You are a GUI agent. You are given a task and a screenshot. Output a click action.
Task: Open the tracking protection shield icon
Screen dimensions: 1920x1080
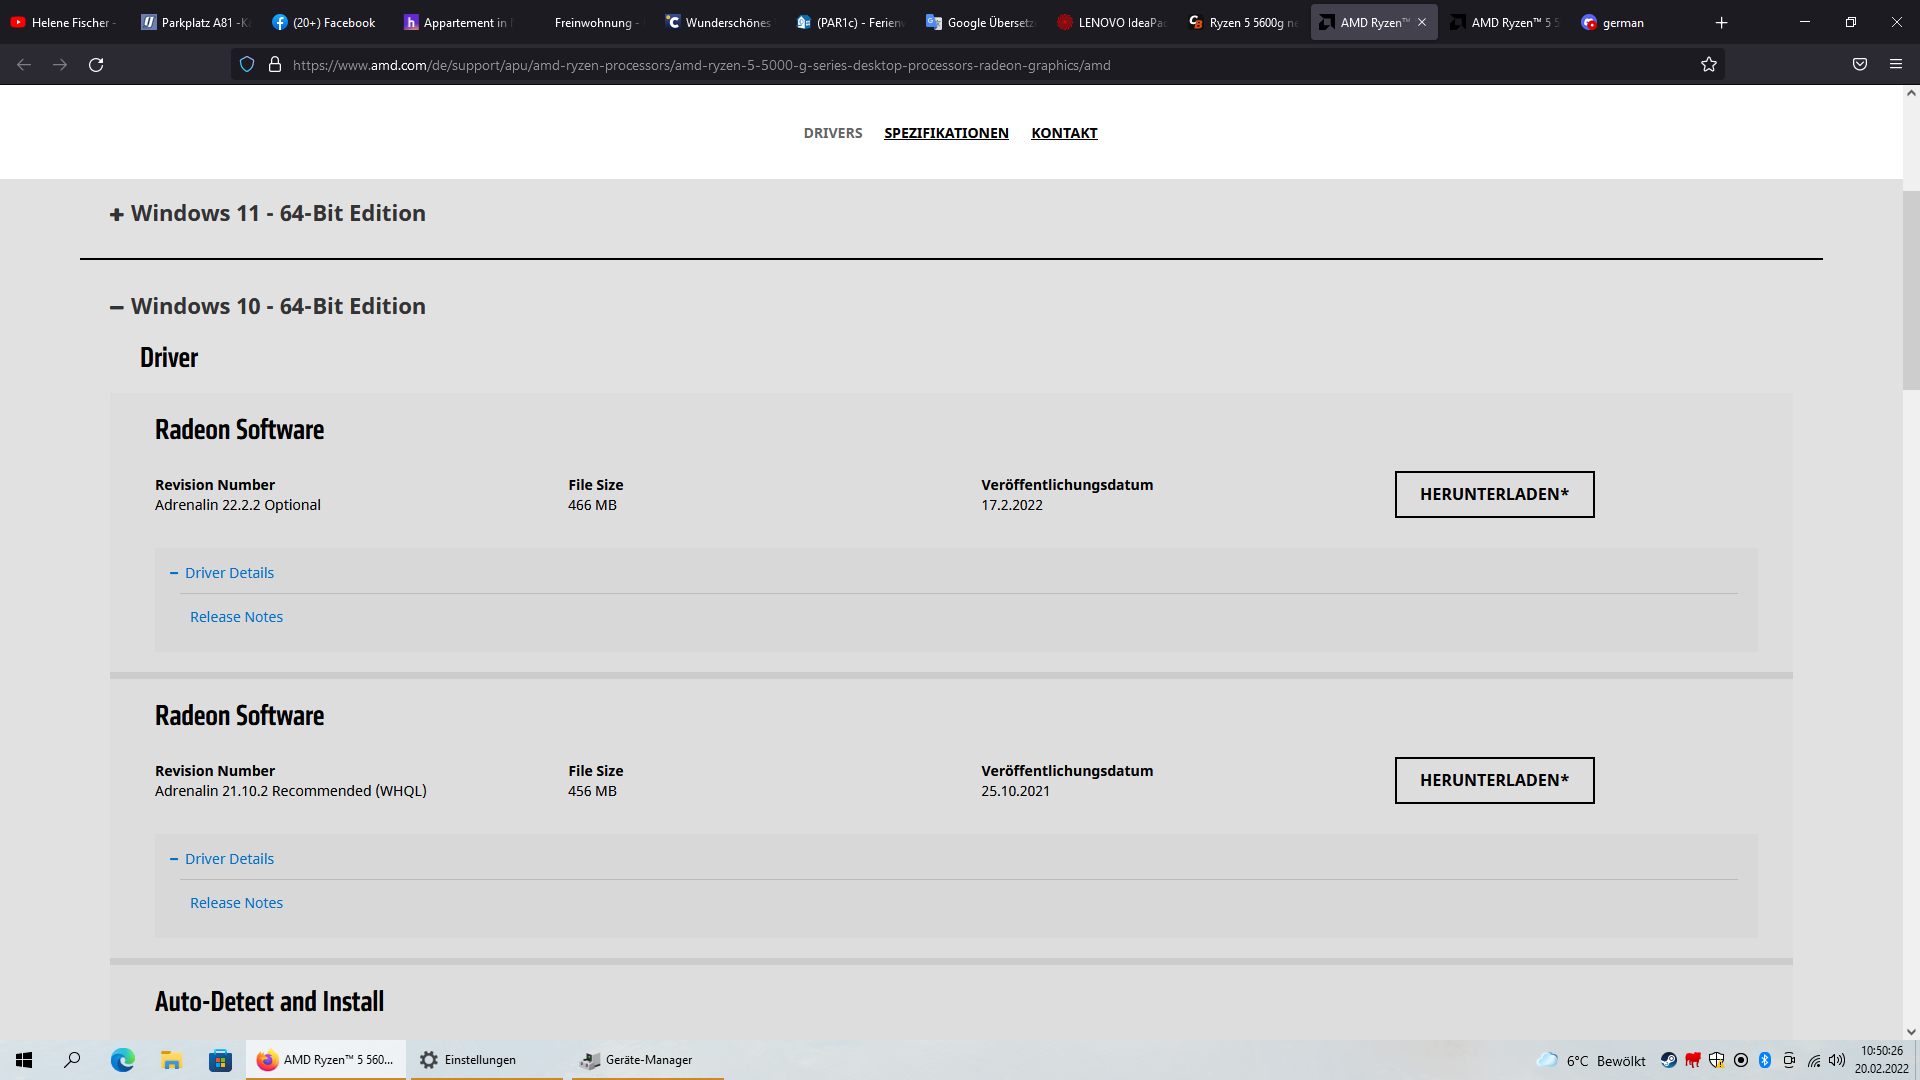tap(247, 65)
